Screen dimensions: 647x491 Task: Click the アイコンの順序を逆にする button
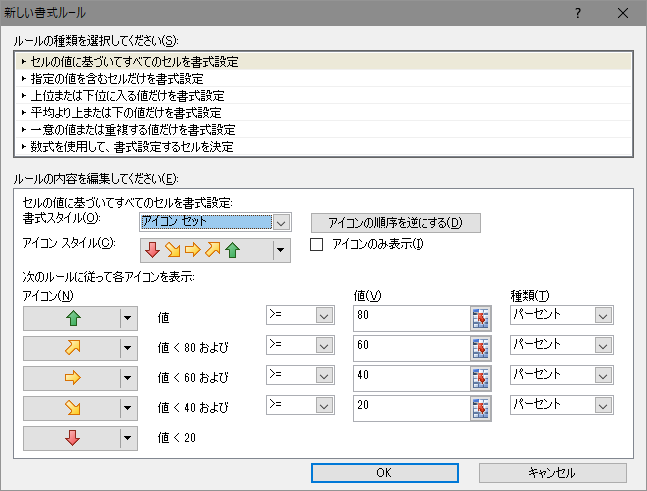tap(396, 223)
